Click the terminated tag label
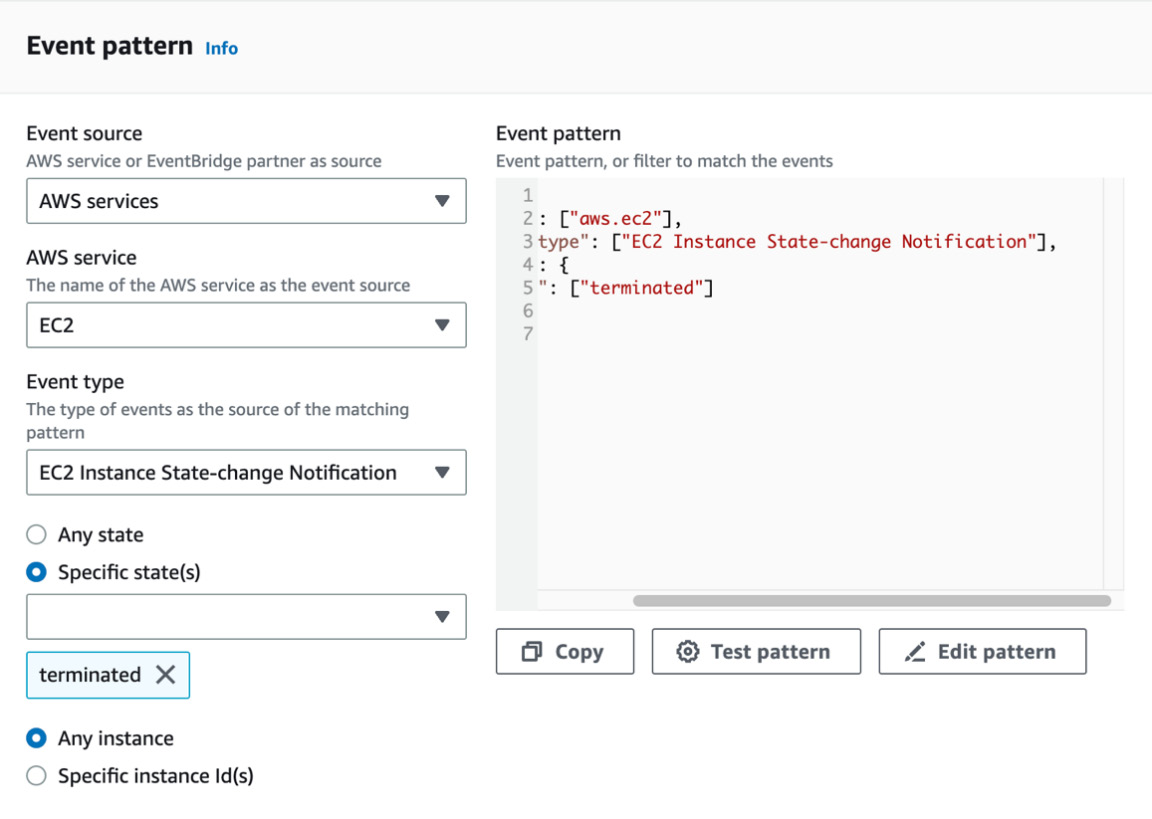Viewport: 1152px width, 819px height. 90,674
